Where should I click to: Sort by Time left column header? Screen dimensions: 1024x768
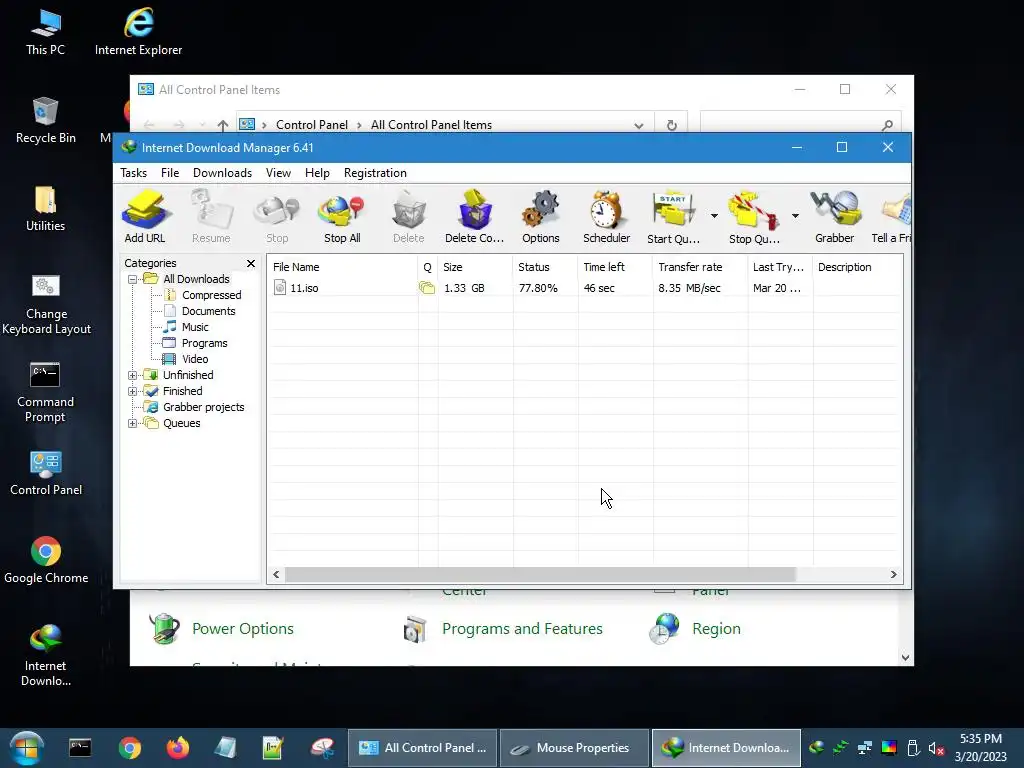(x=615, y=267)
